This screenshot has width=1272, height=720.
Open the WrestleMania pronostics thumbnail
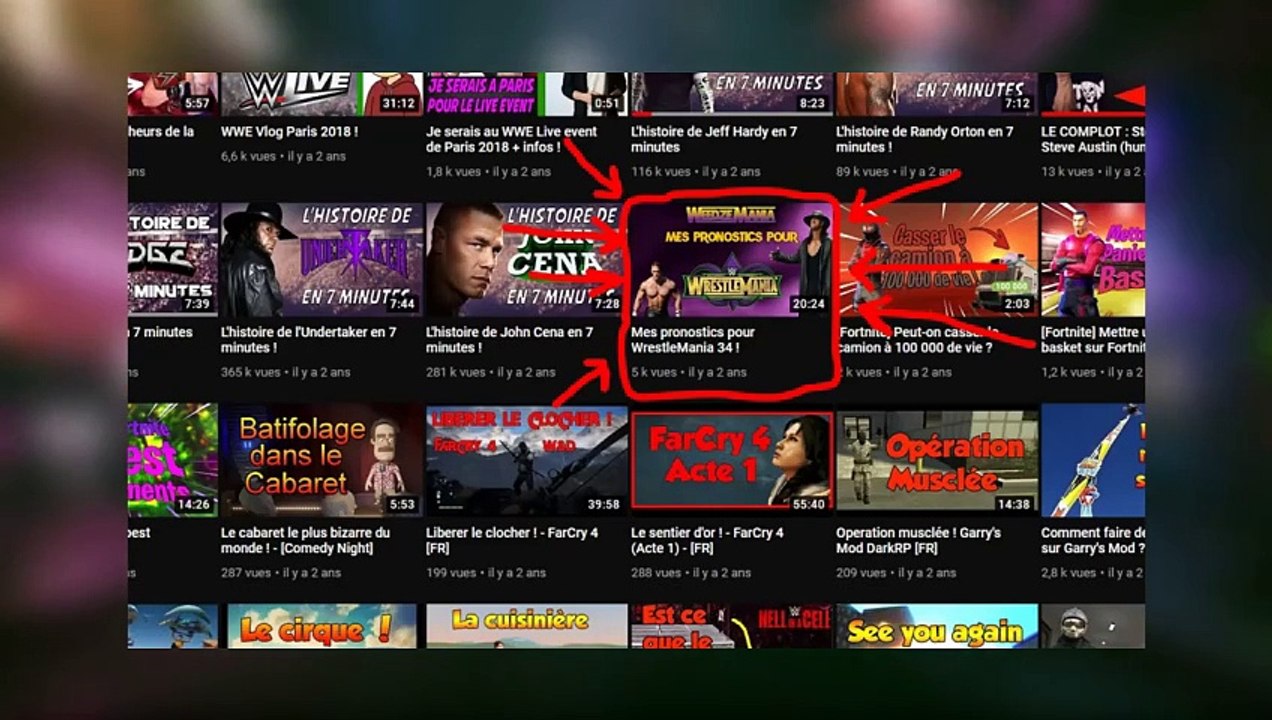coord(731,260)
